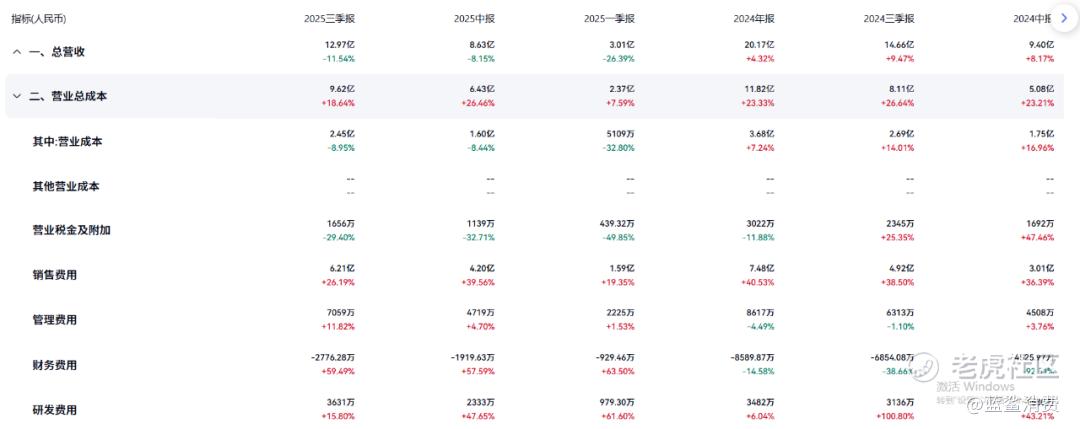Select the 财务费用 row label

[54, 365]
